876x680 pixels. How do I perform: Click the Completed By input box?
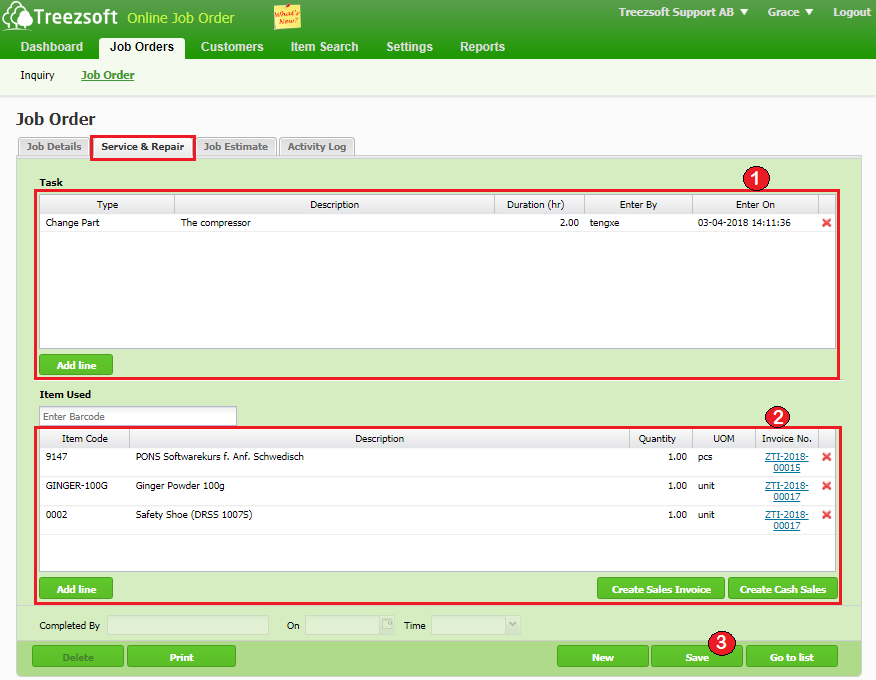click(187, 624)
